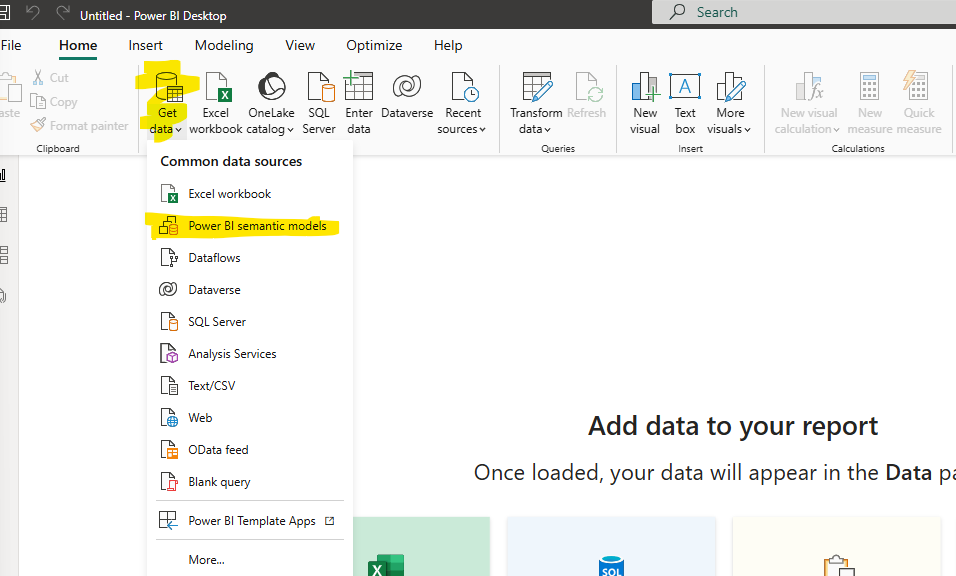Click the Dataverse ribbon icon
This screenshot has width=956, height=576.
click(x=407, y=88)
